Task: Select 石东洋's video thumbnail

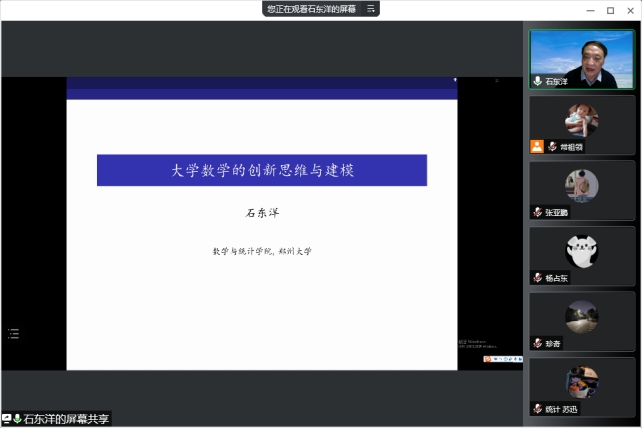Action: (x=581, y=58)
